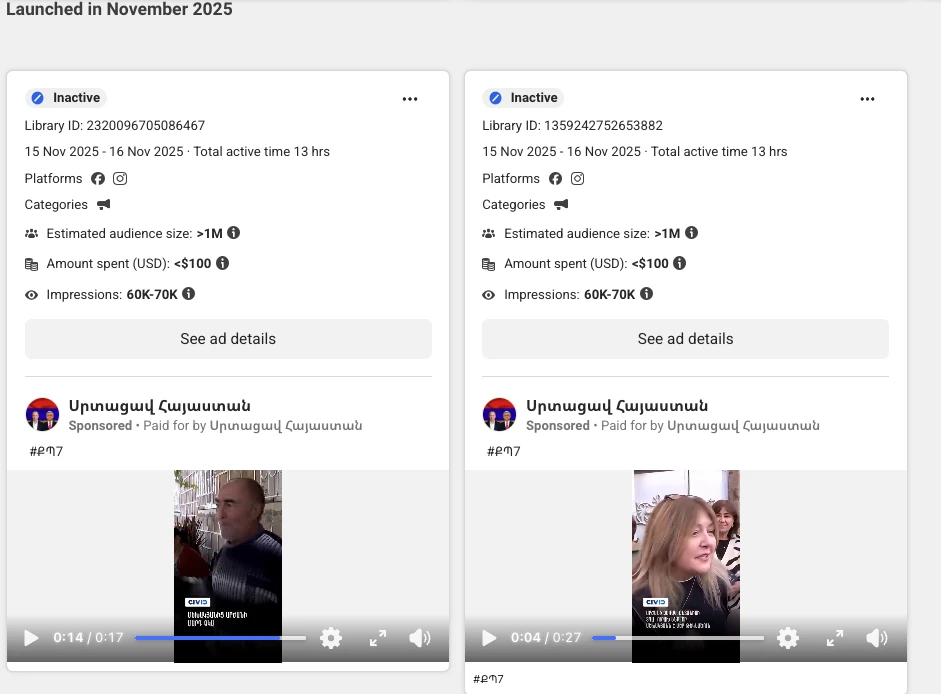This screenshot has height=694, width=941.
Task: Click right ad date range text
Action: tap(562, 151)
